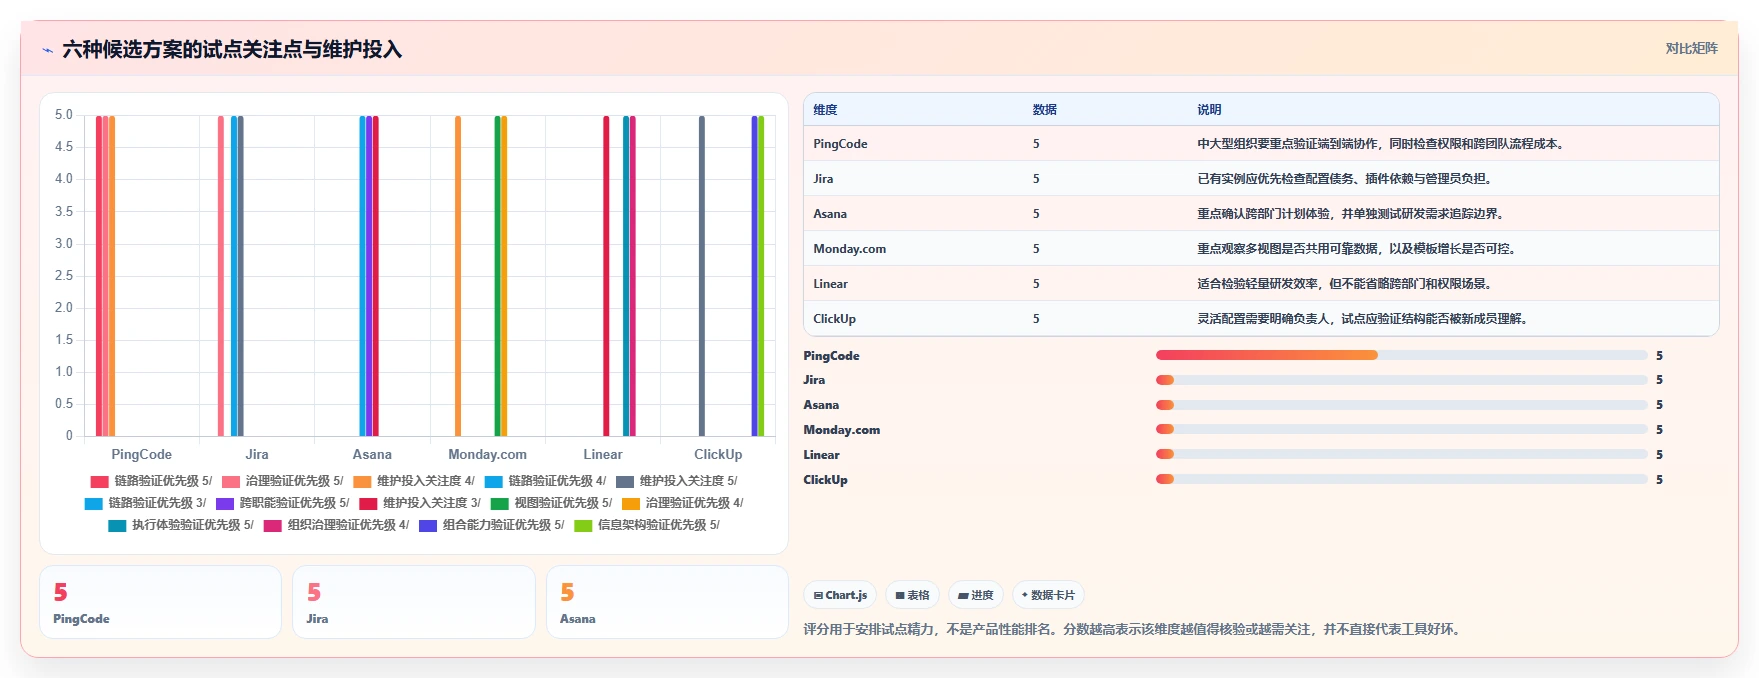Toggle the 维护投入关注度 3/ legend entry
This screenshot has width=1759, height=678.
point(420,503)
